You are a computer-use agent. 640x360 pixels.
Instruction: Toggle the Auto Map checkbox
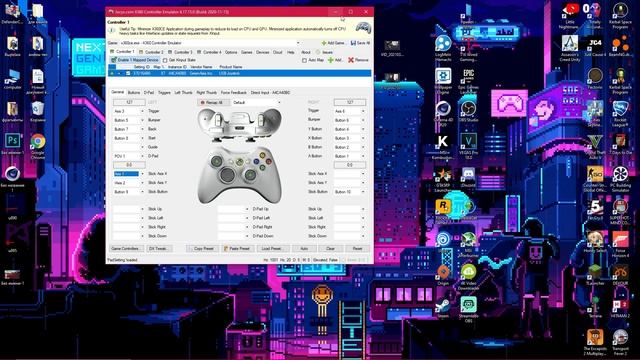click(304, 60)
